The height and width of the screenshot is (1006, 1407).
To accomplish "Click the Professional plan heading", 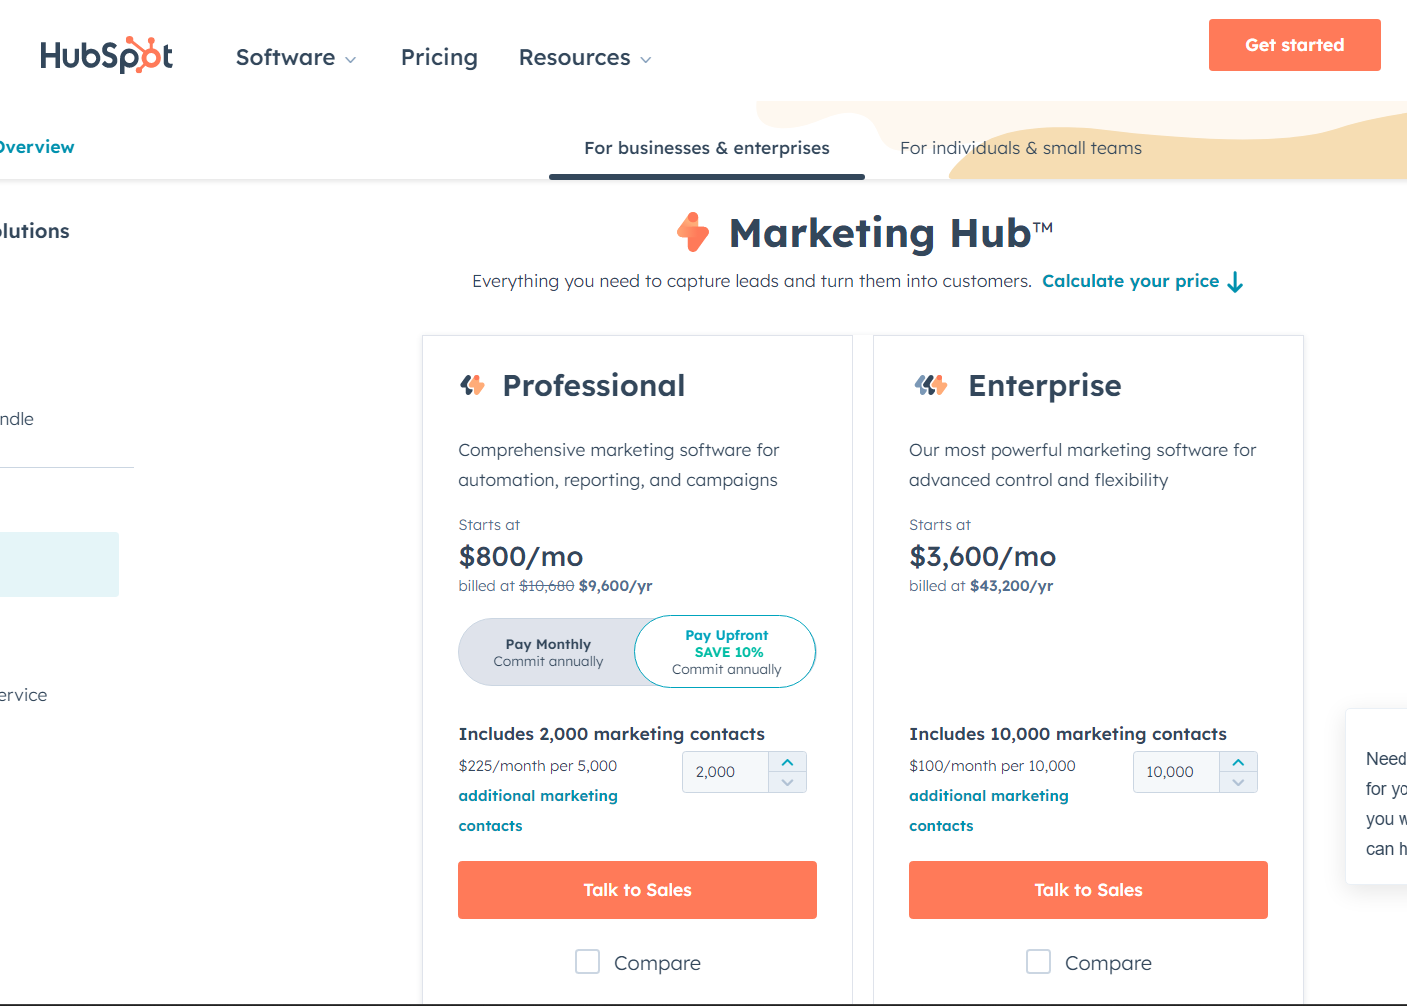I will coord(594,385).
